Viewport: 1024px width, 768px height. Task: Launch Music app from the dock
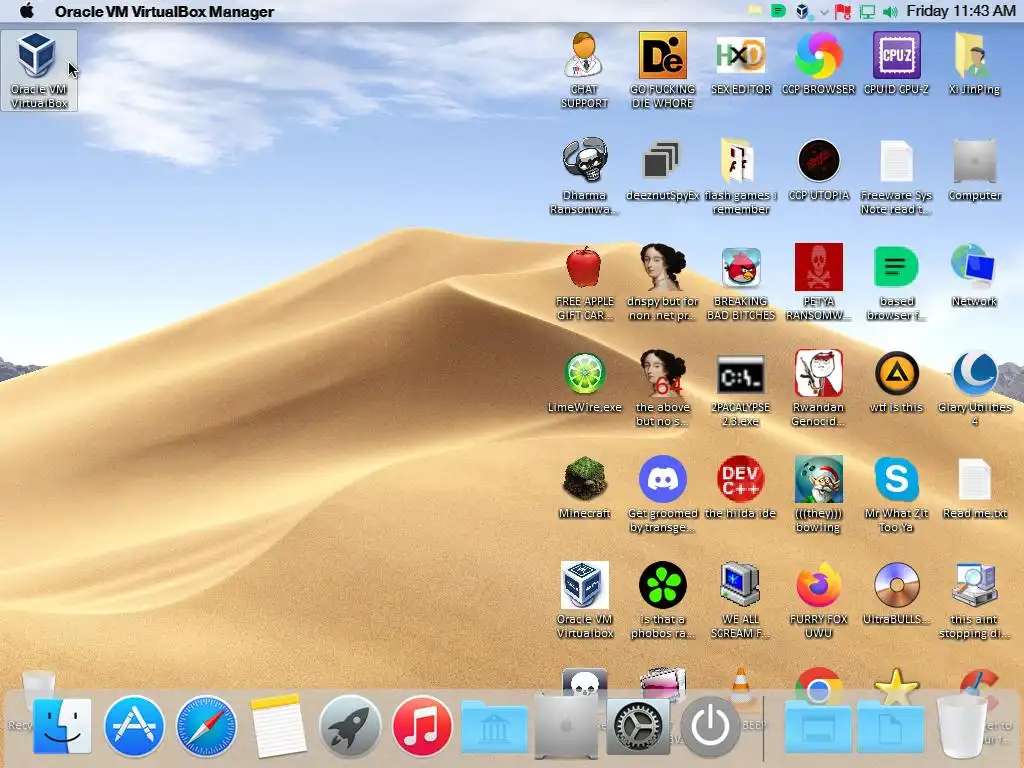422,726
